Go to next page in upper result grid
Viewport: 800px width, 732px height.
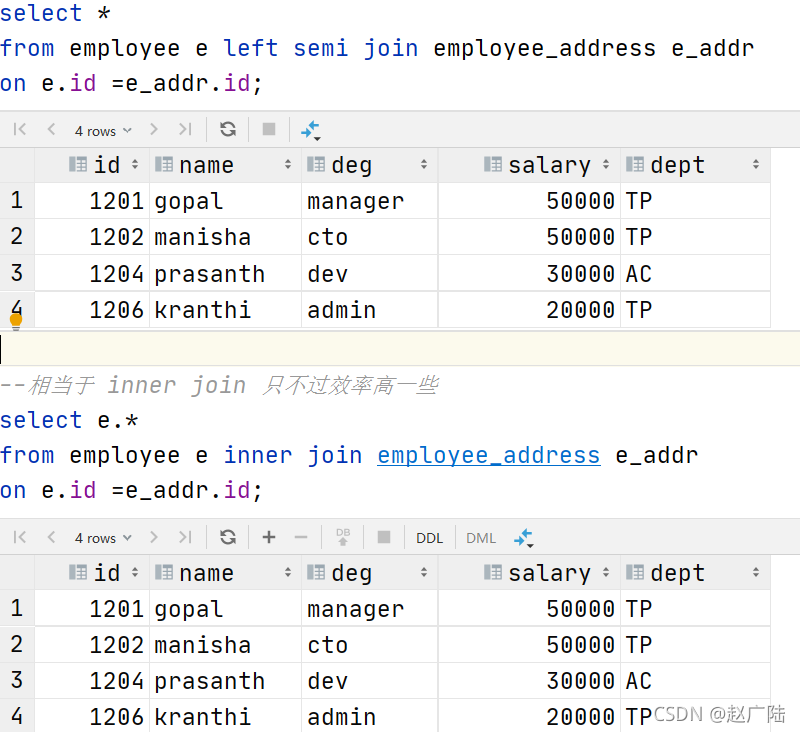click(154, 130)
